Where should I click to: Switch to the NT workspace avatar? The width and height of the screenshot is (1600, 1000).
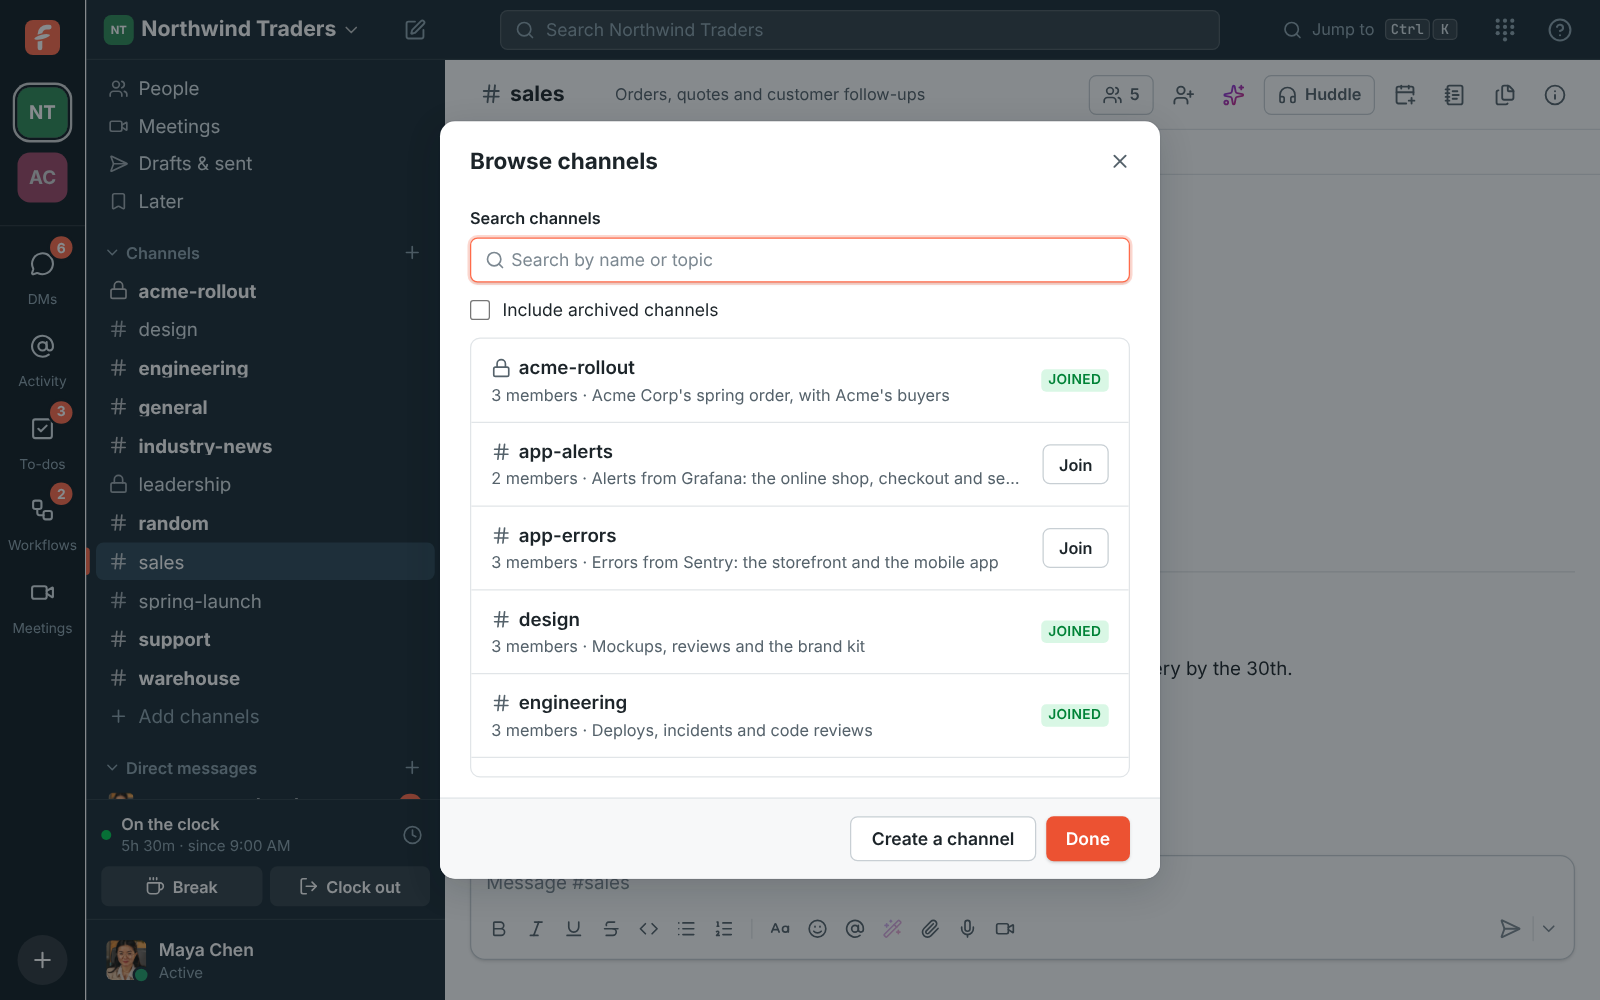click(x=42, y=112)
